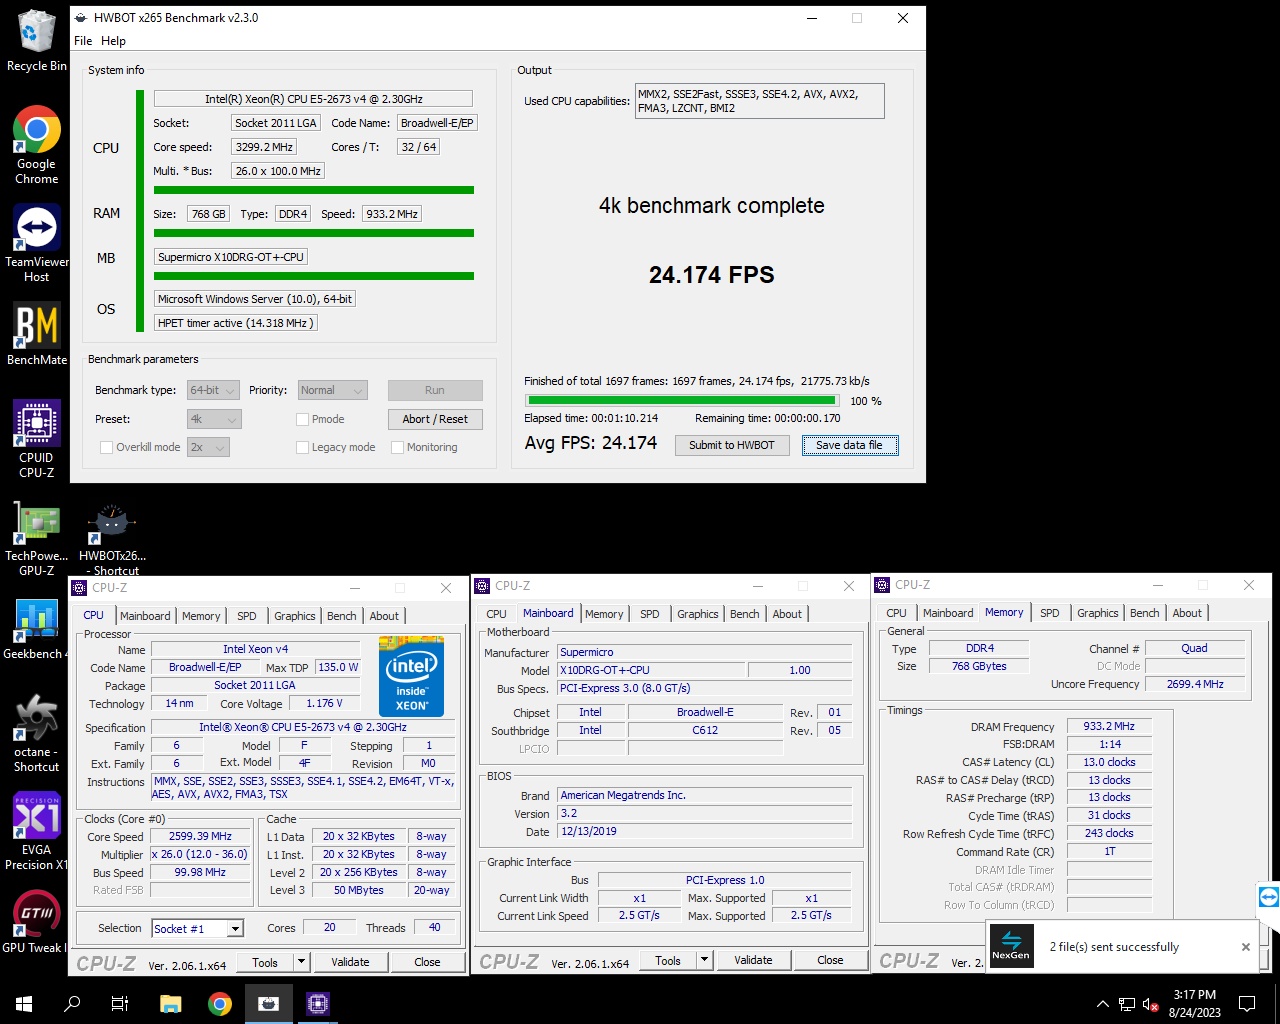The image size is (1280, 1024).
Task: Click the benchmark progress bar
Action: click(x=682, y=401)
